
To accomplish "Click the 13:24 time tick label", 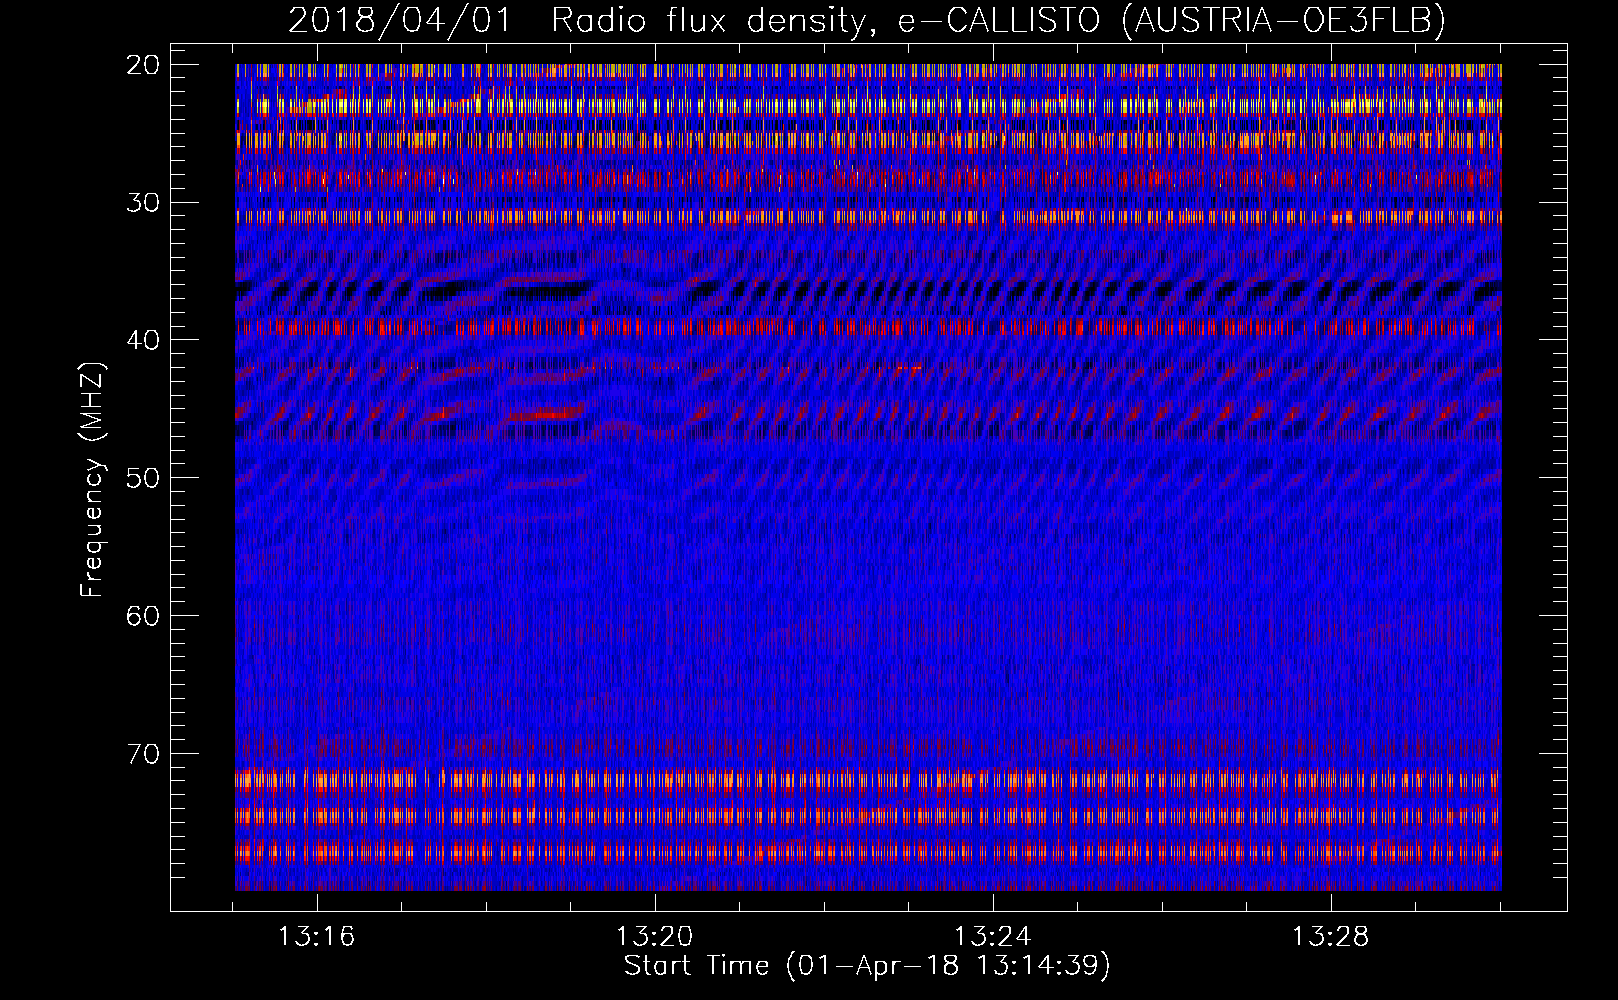I will coord(993,937).
